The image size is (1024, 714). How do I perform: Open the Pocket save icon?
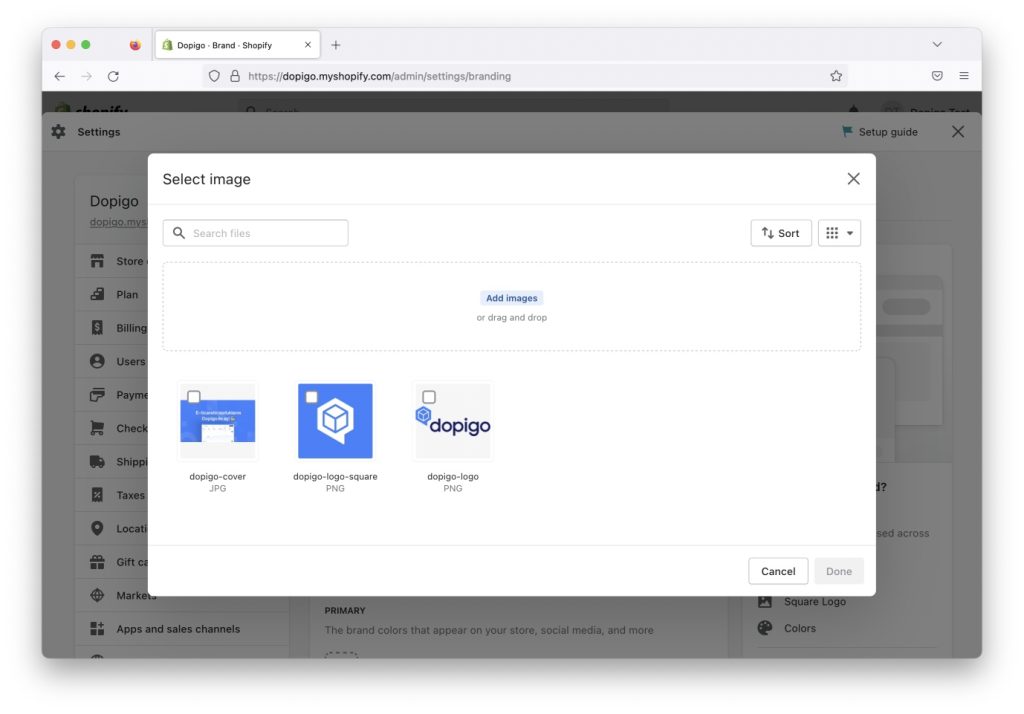pyautogui.click(x=937, y=76)
